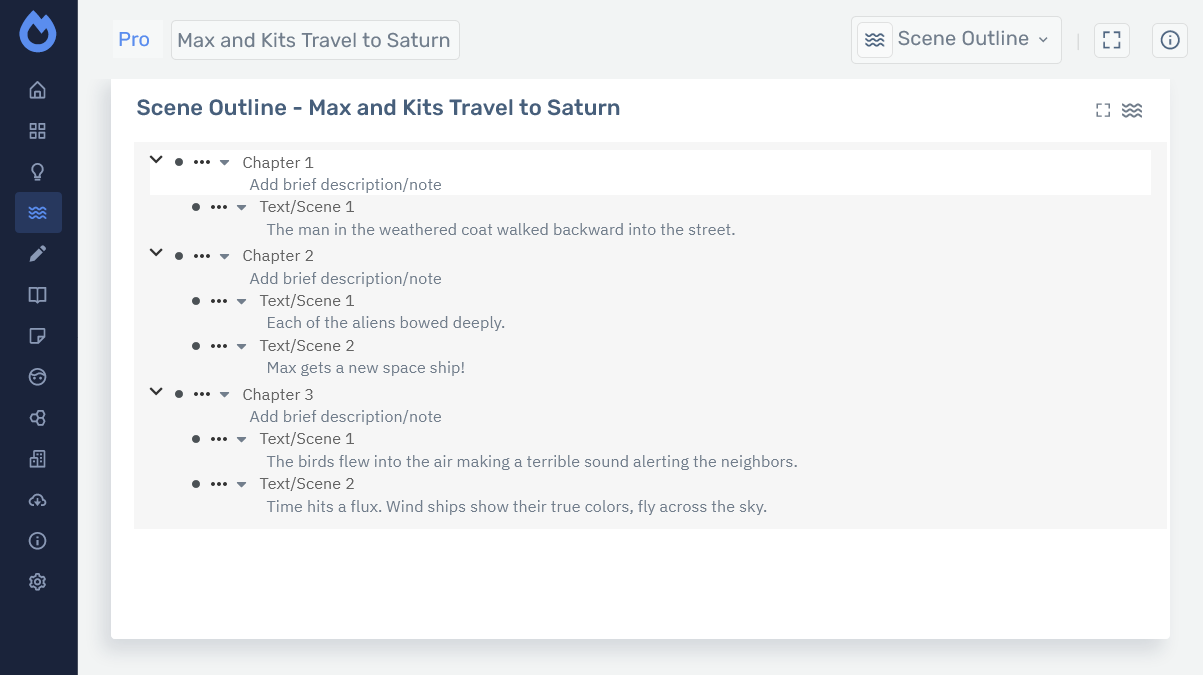Select the pencil writing icon
1203x675 pixels.
(x=38, y=254)
